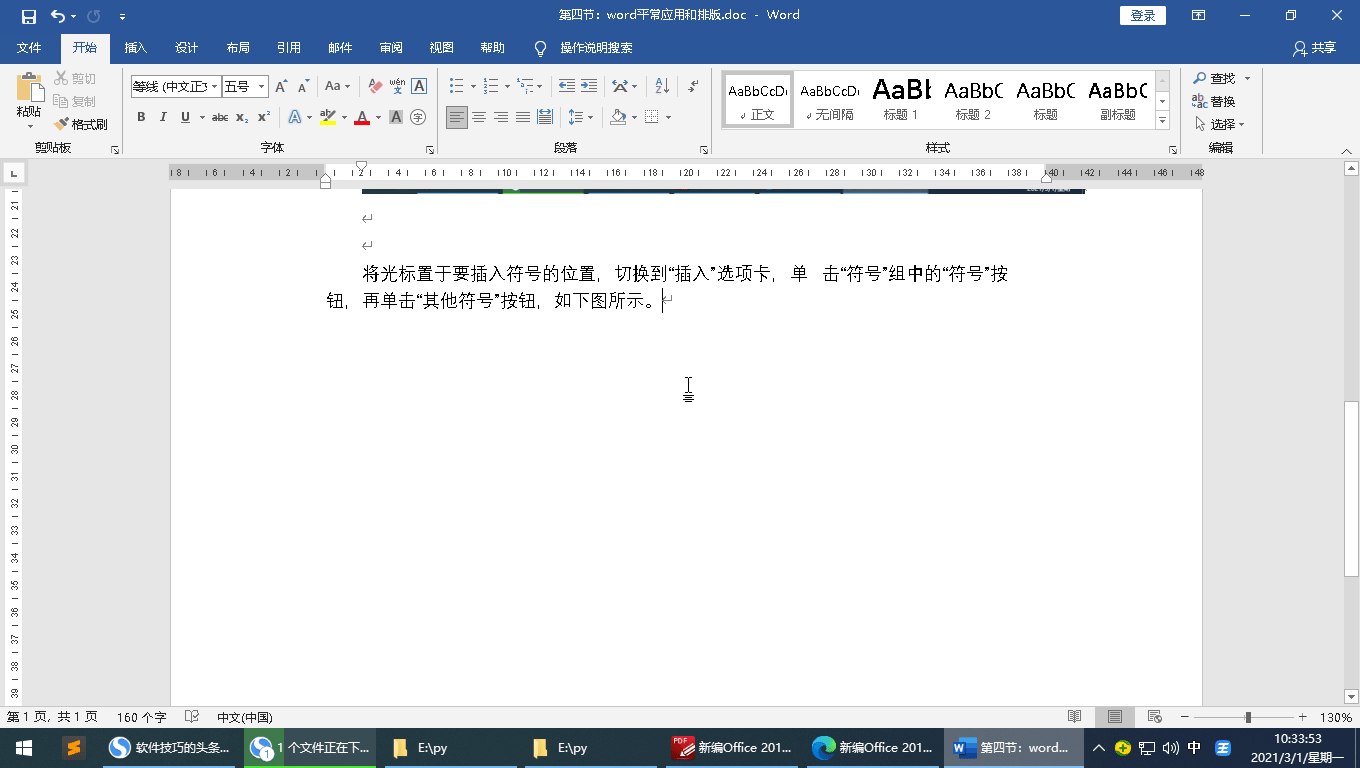Screen dimensions: 1360x768
Task: Align the paragraph to the right
Action: tap(501, 117)
